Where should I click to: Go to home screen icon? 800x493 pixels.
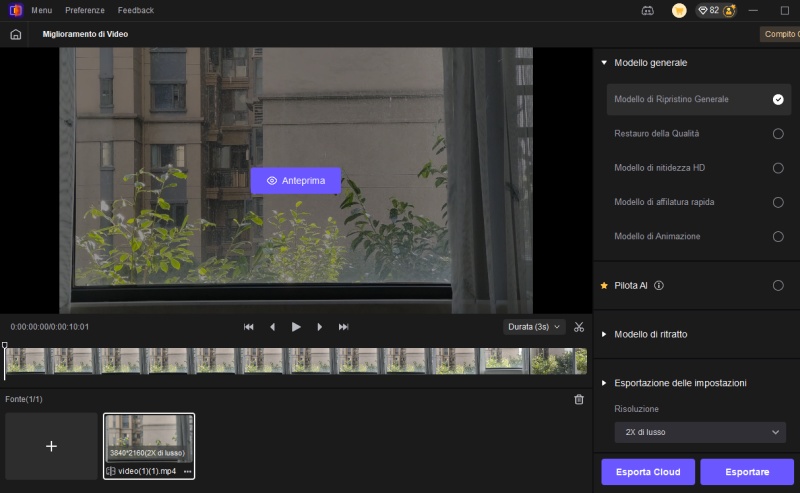(16, 34)
